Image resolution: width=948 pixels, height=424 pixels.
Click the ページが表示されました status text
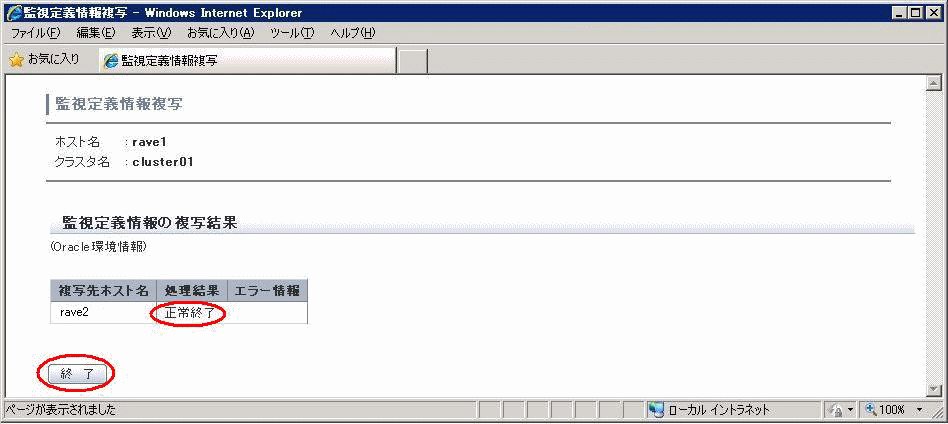pyautogui.click(x=60, y=410)
